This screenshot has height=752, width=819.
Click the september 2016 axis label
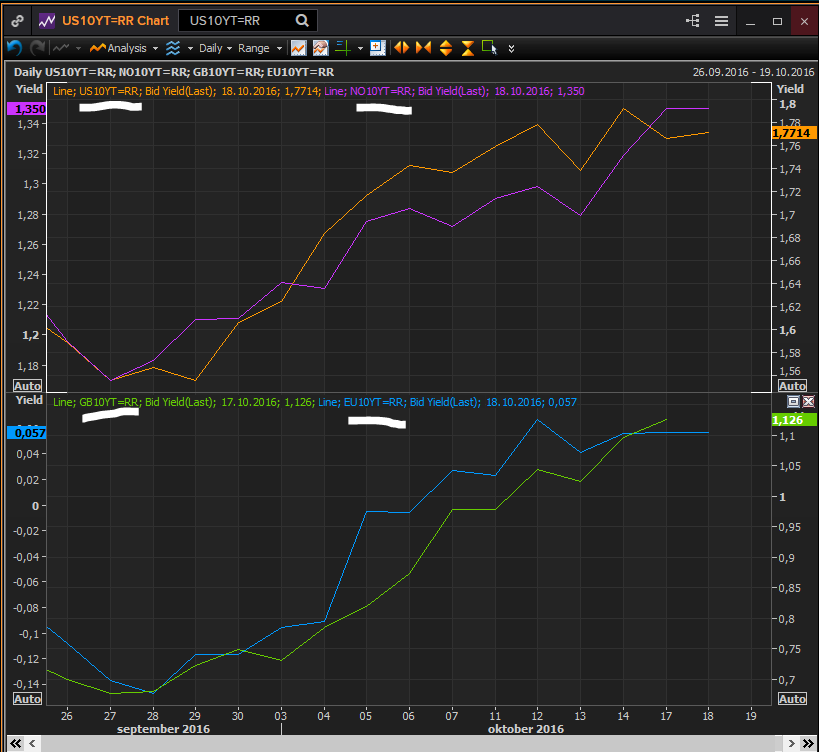(163, 729)
